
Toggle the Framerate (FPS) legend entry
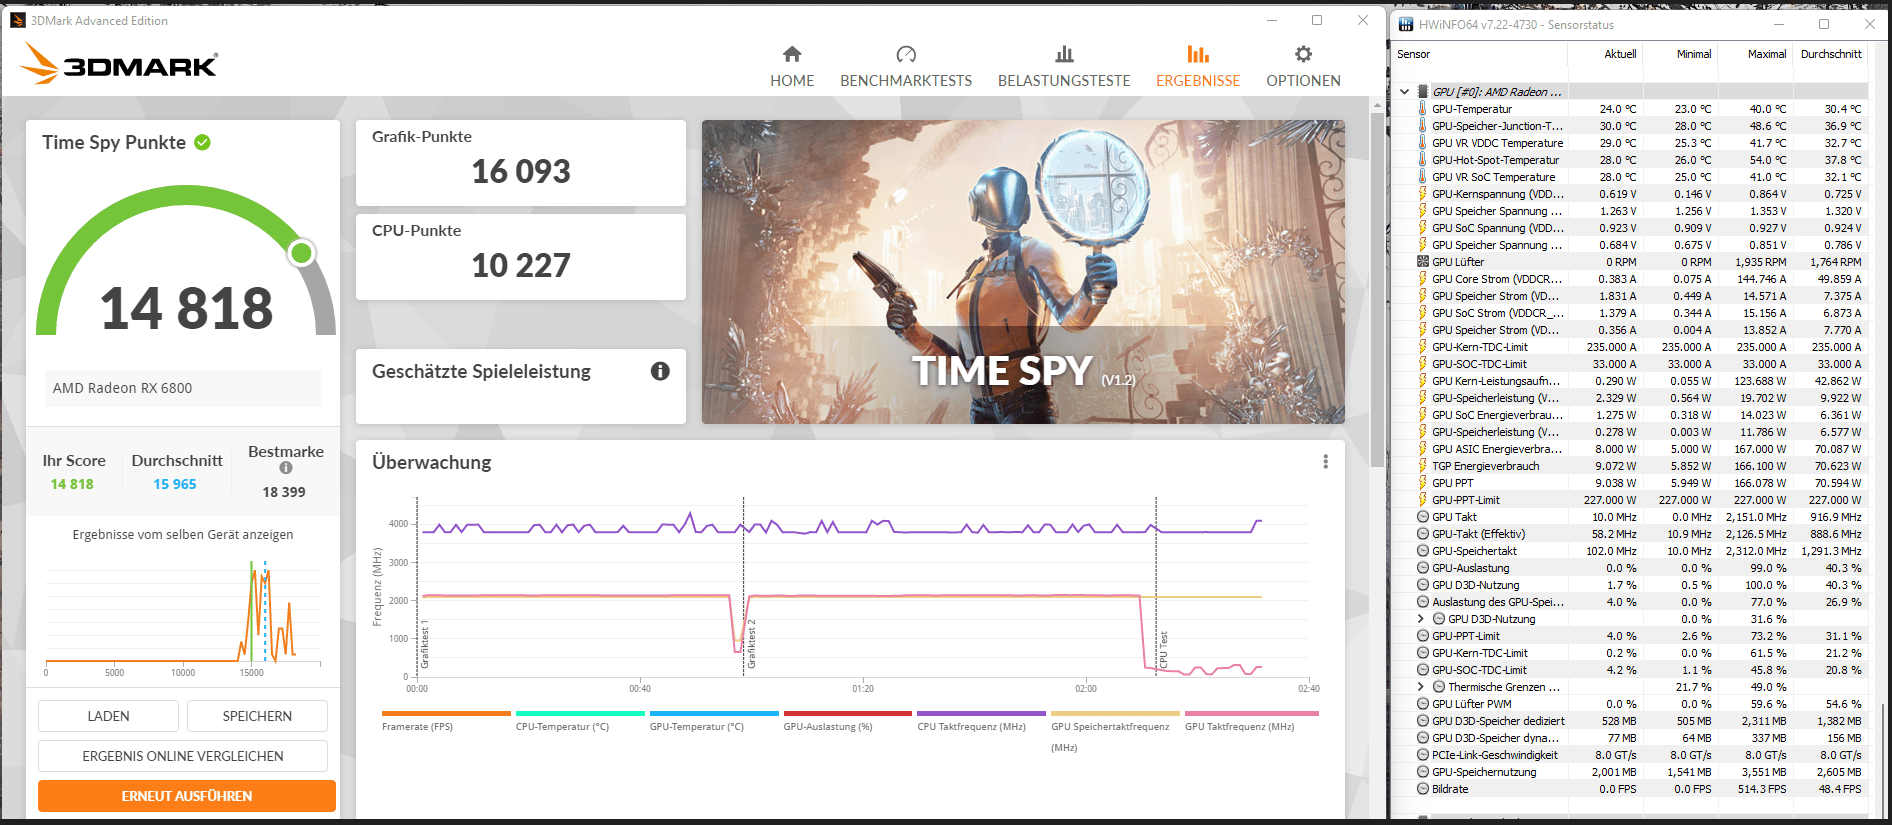[x=446, y=721]
